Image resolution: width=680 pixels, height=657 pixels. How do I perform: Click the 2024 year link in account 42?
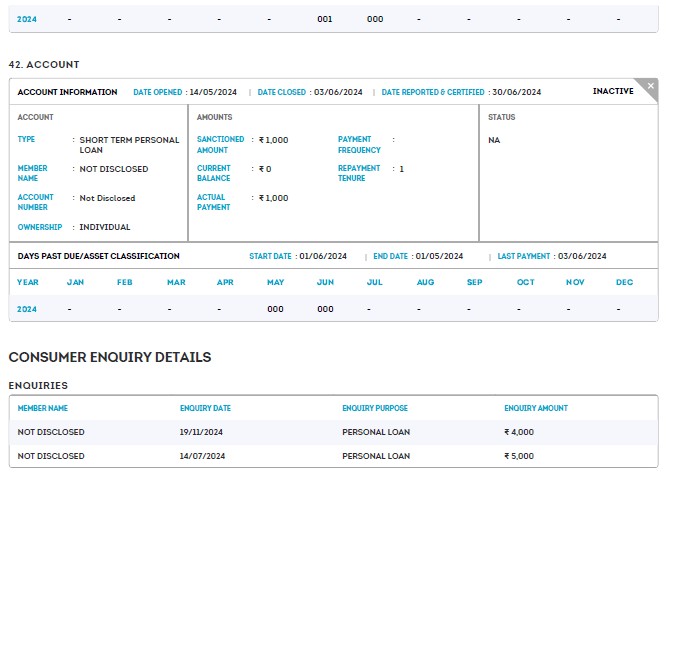27,310
